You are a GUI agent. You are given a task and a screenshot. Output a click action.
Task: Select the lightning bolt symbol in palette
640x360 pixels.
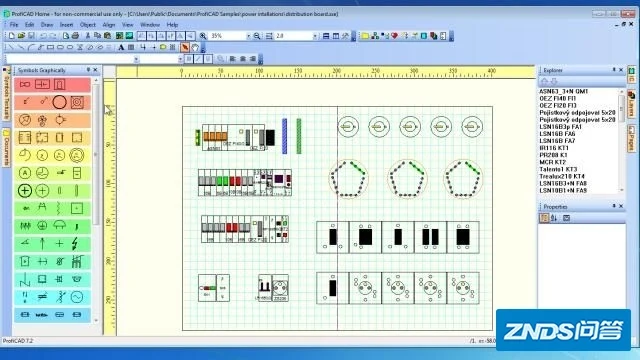pyautogui.click(x=76, y=244)
